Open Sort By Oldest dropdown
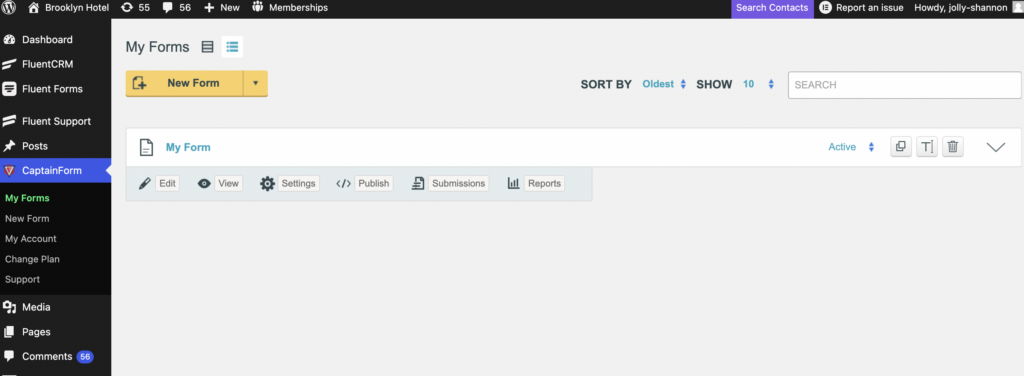The height and width of the screenshot is (376, 1024). coord(664,84)
